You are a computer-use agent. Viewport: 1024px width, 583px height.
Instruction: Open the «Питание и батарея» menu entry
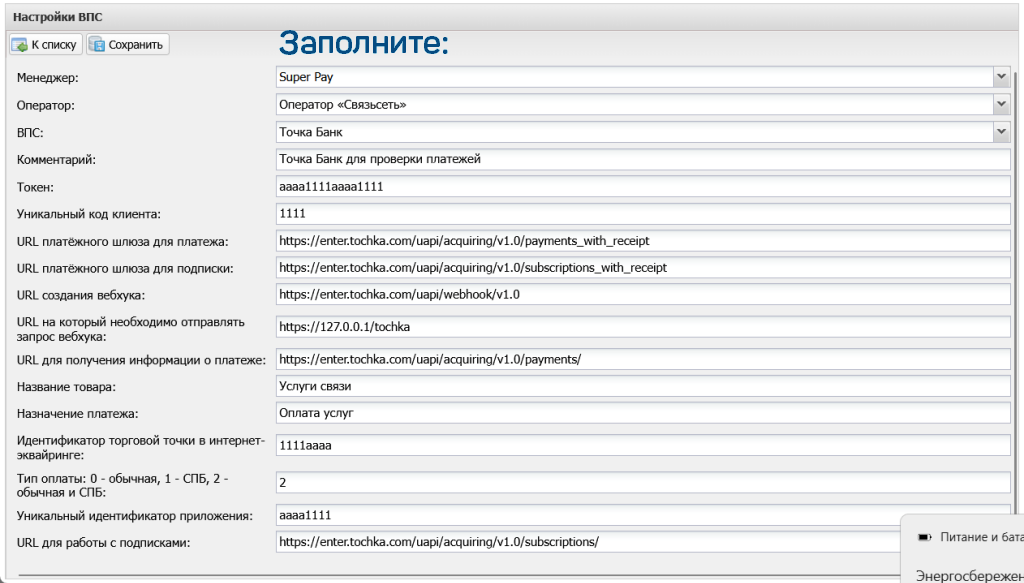980,538
